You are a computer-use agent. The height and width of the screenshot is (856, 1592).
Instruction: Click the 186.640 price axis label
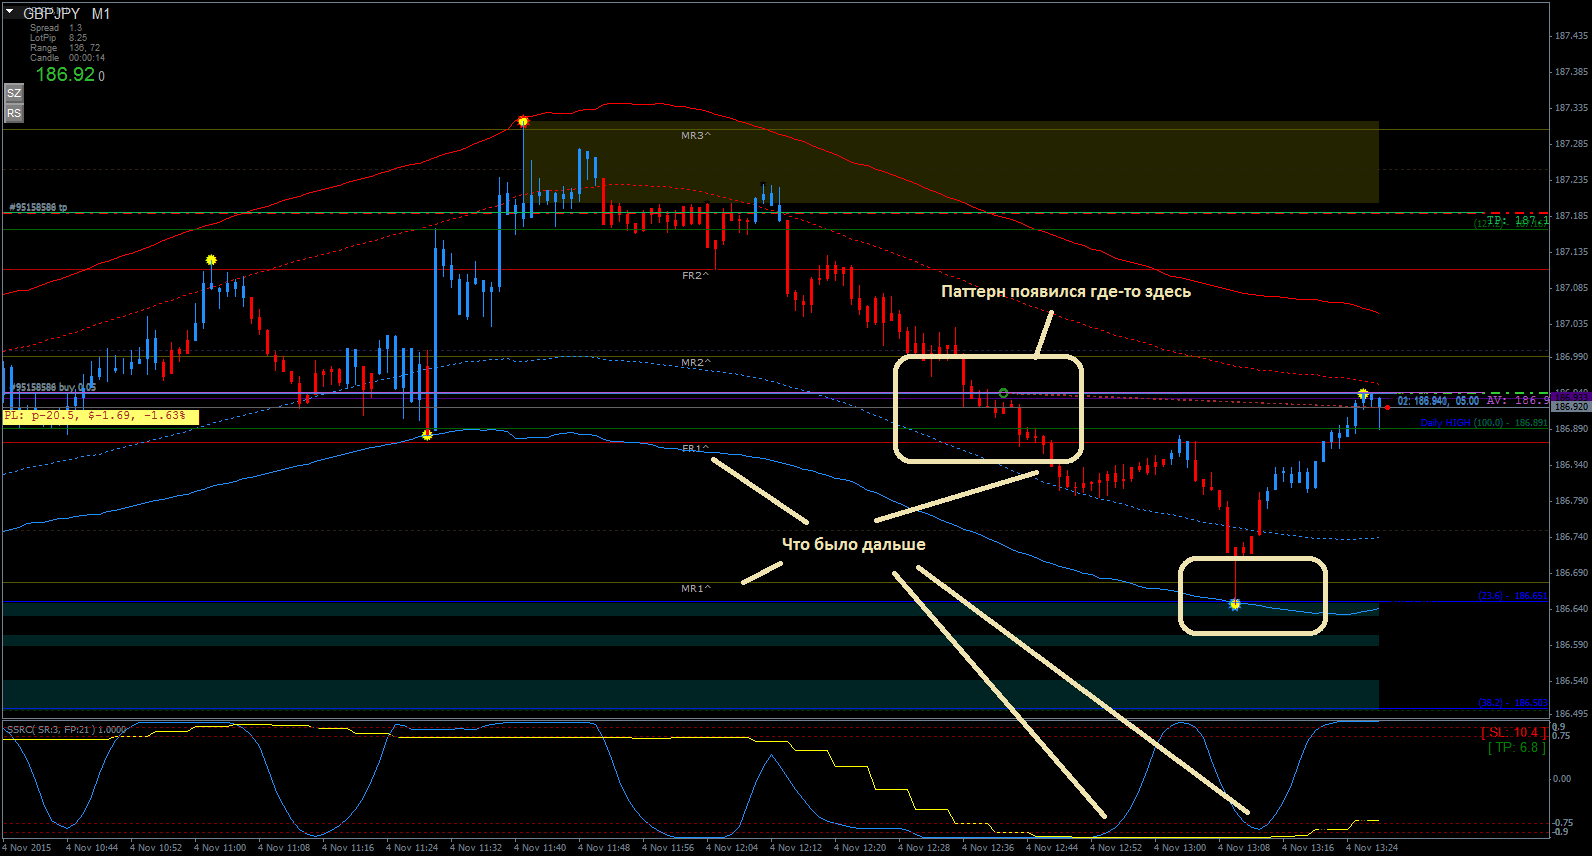click(x=1571, y=609)
